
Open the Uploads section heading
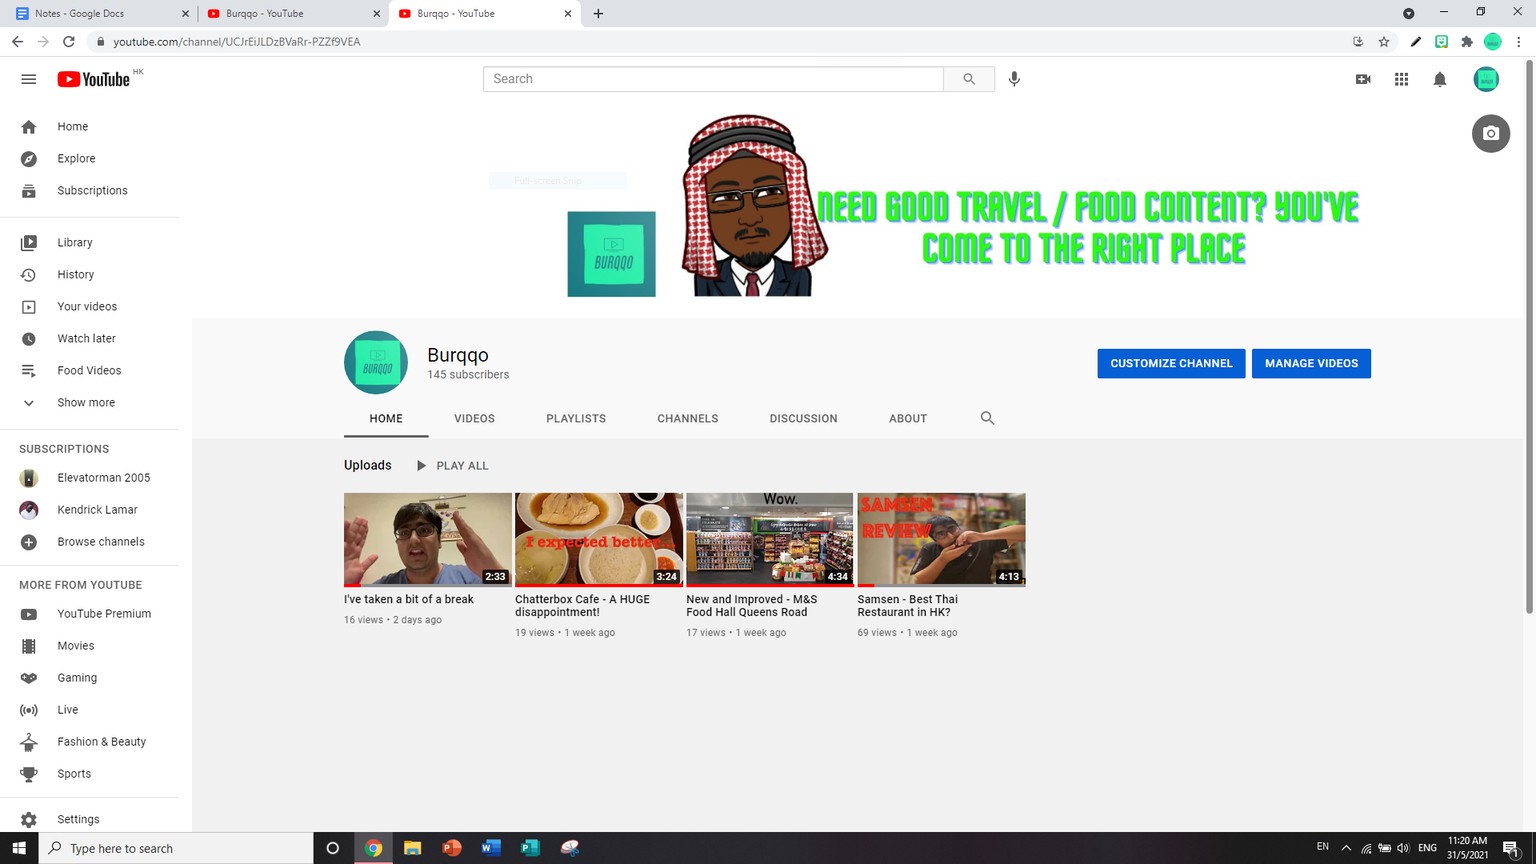[368, 465]
